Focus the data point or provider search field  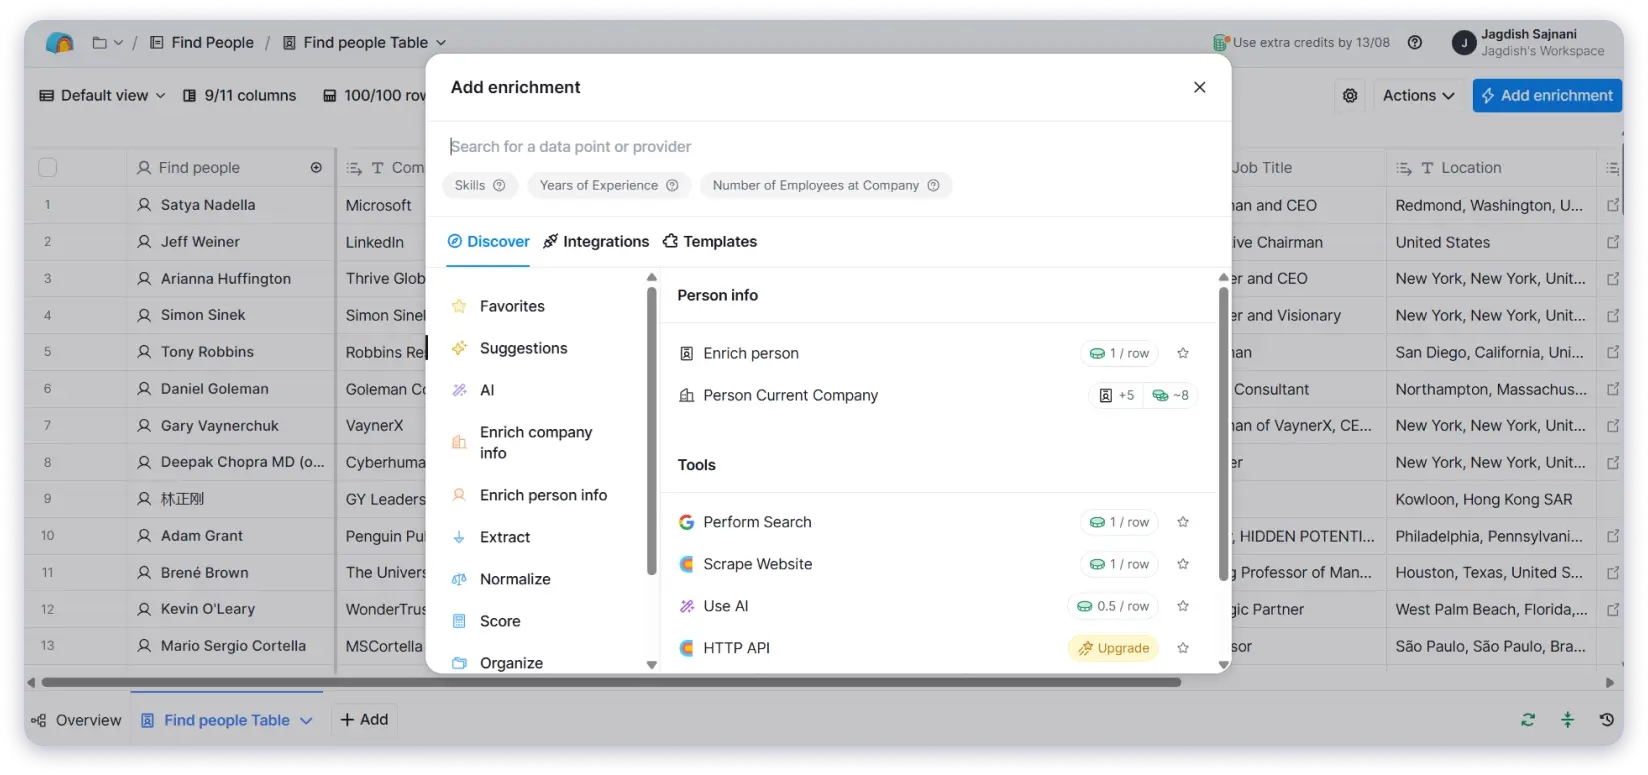(x=828, y=147)
